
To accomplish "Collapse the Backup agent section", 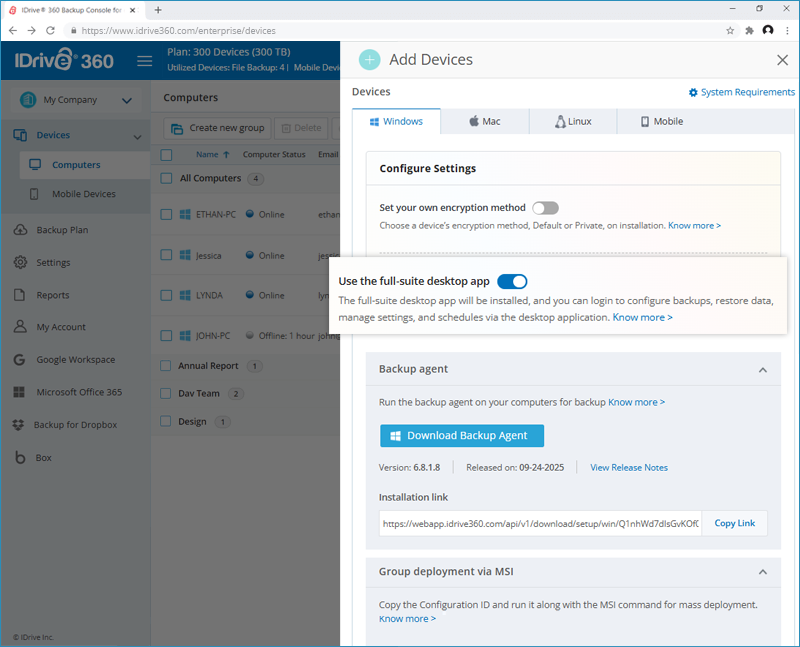I will pos(763,370).
